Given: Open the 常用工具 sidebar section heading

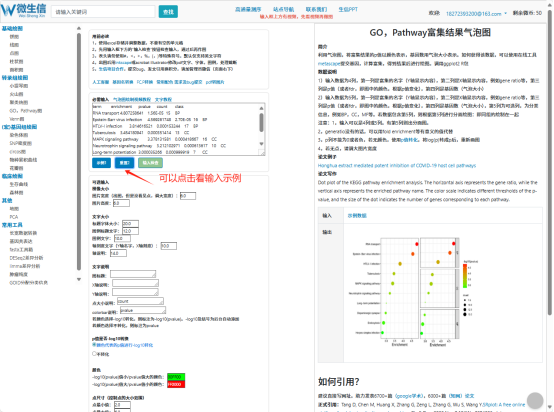Looking at the screenshot, I should [x=12, y=225].
